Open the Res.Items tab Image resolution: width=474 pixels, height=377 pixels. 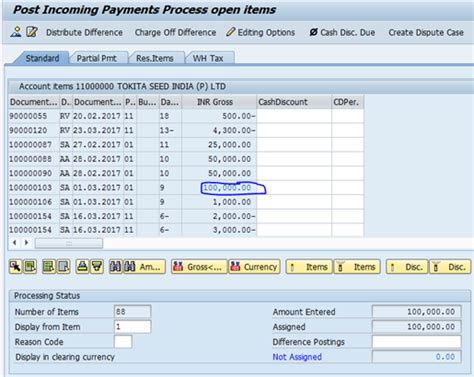click(x=155, y=58)
